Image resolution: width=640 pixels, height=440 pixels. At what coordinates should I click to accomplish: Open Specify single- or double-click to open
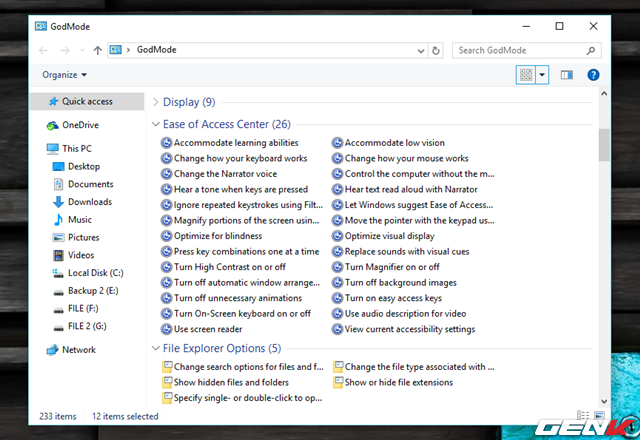(242, 398)
